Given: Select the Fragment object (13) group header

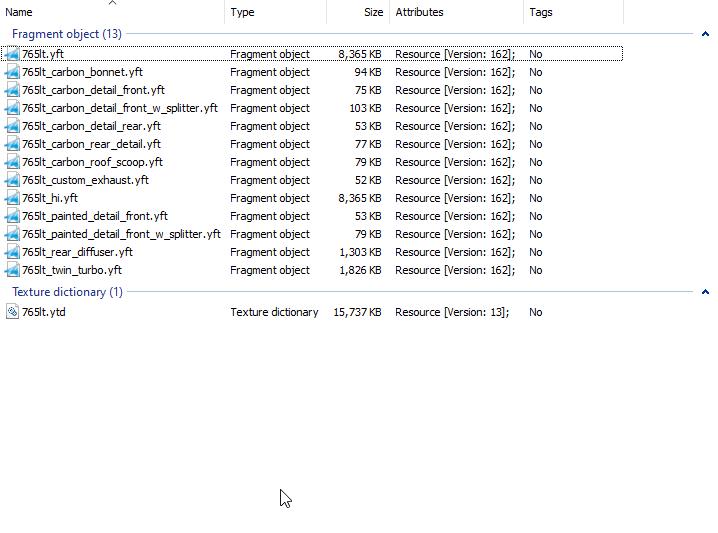Looking at the screenshot, I should click(67, 34).
